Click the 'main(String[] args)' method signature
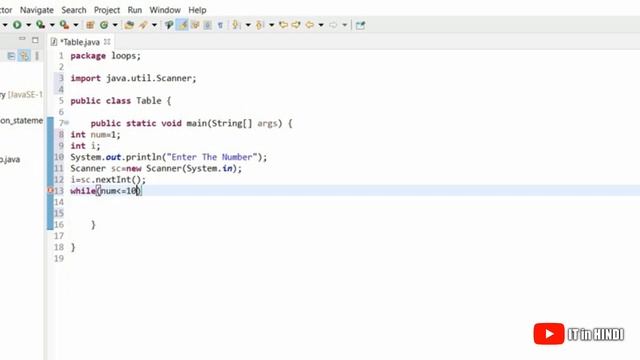 tap(234, 123)
